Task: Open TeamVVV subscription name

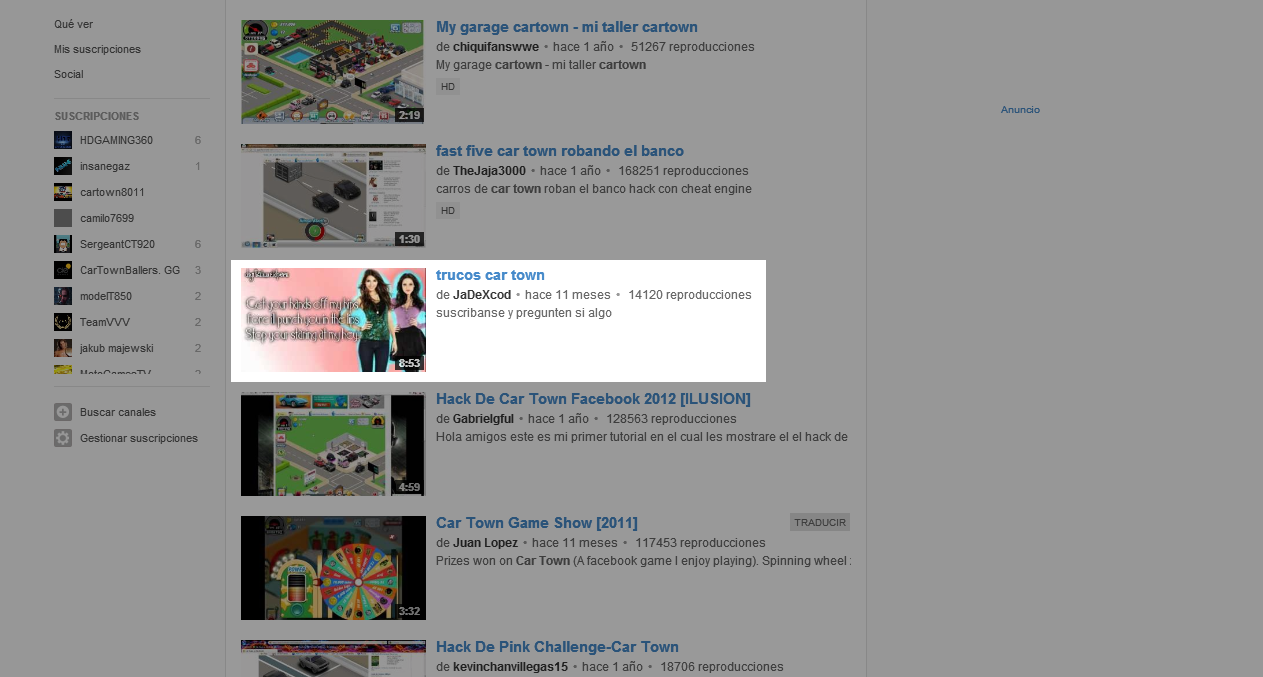Action: point(104,322)
